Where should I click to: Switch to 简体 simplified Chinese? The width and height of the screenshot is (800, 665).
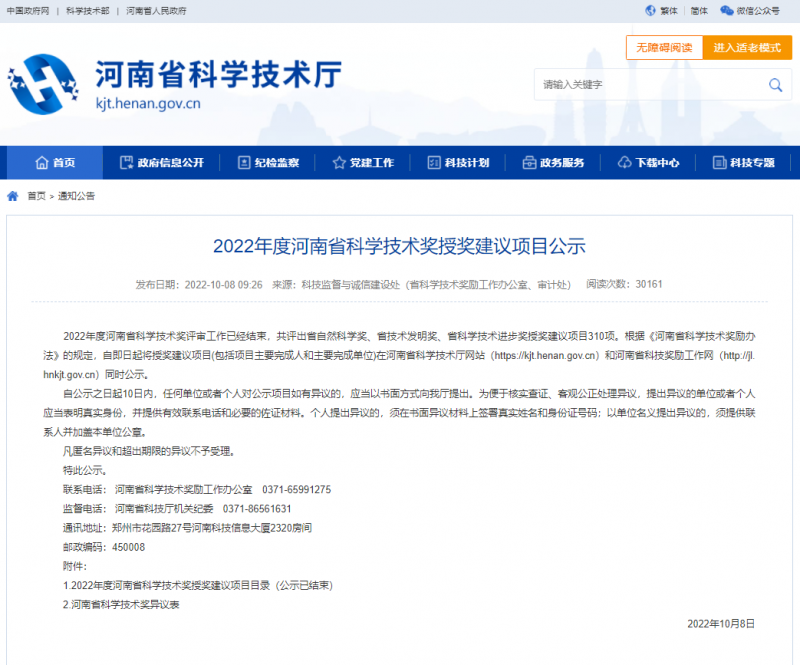click(x=699, y=11)
